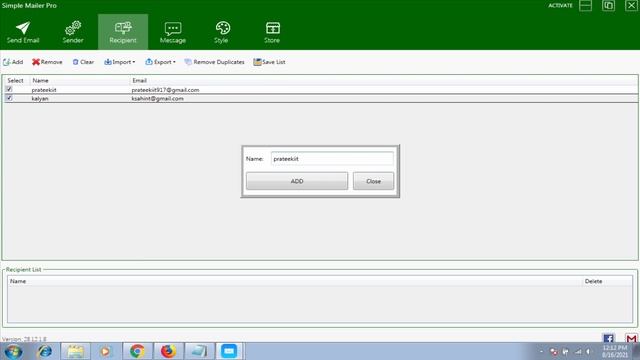Open the Send Email section
The height and width of the screenshot is (360, 640).
click(x=23, y=32)
